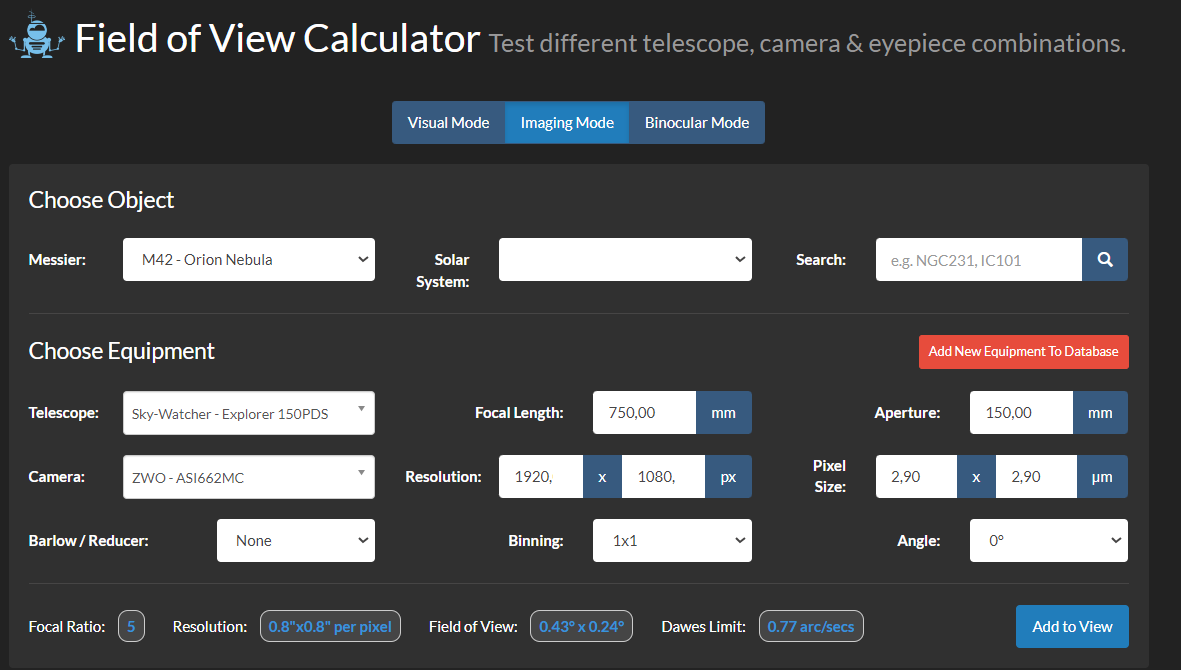Expand the Solar System dropdown
The width and height of the screenshot is (1181, 670).
(x=625, y=259)
